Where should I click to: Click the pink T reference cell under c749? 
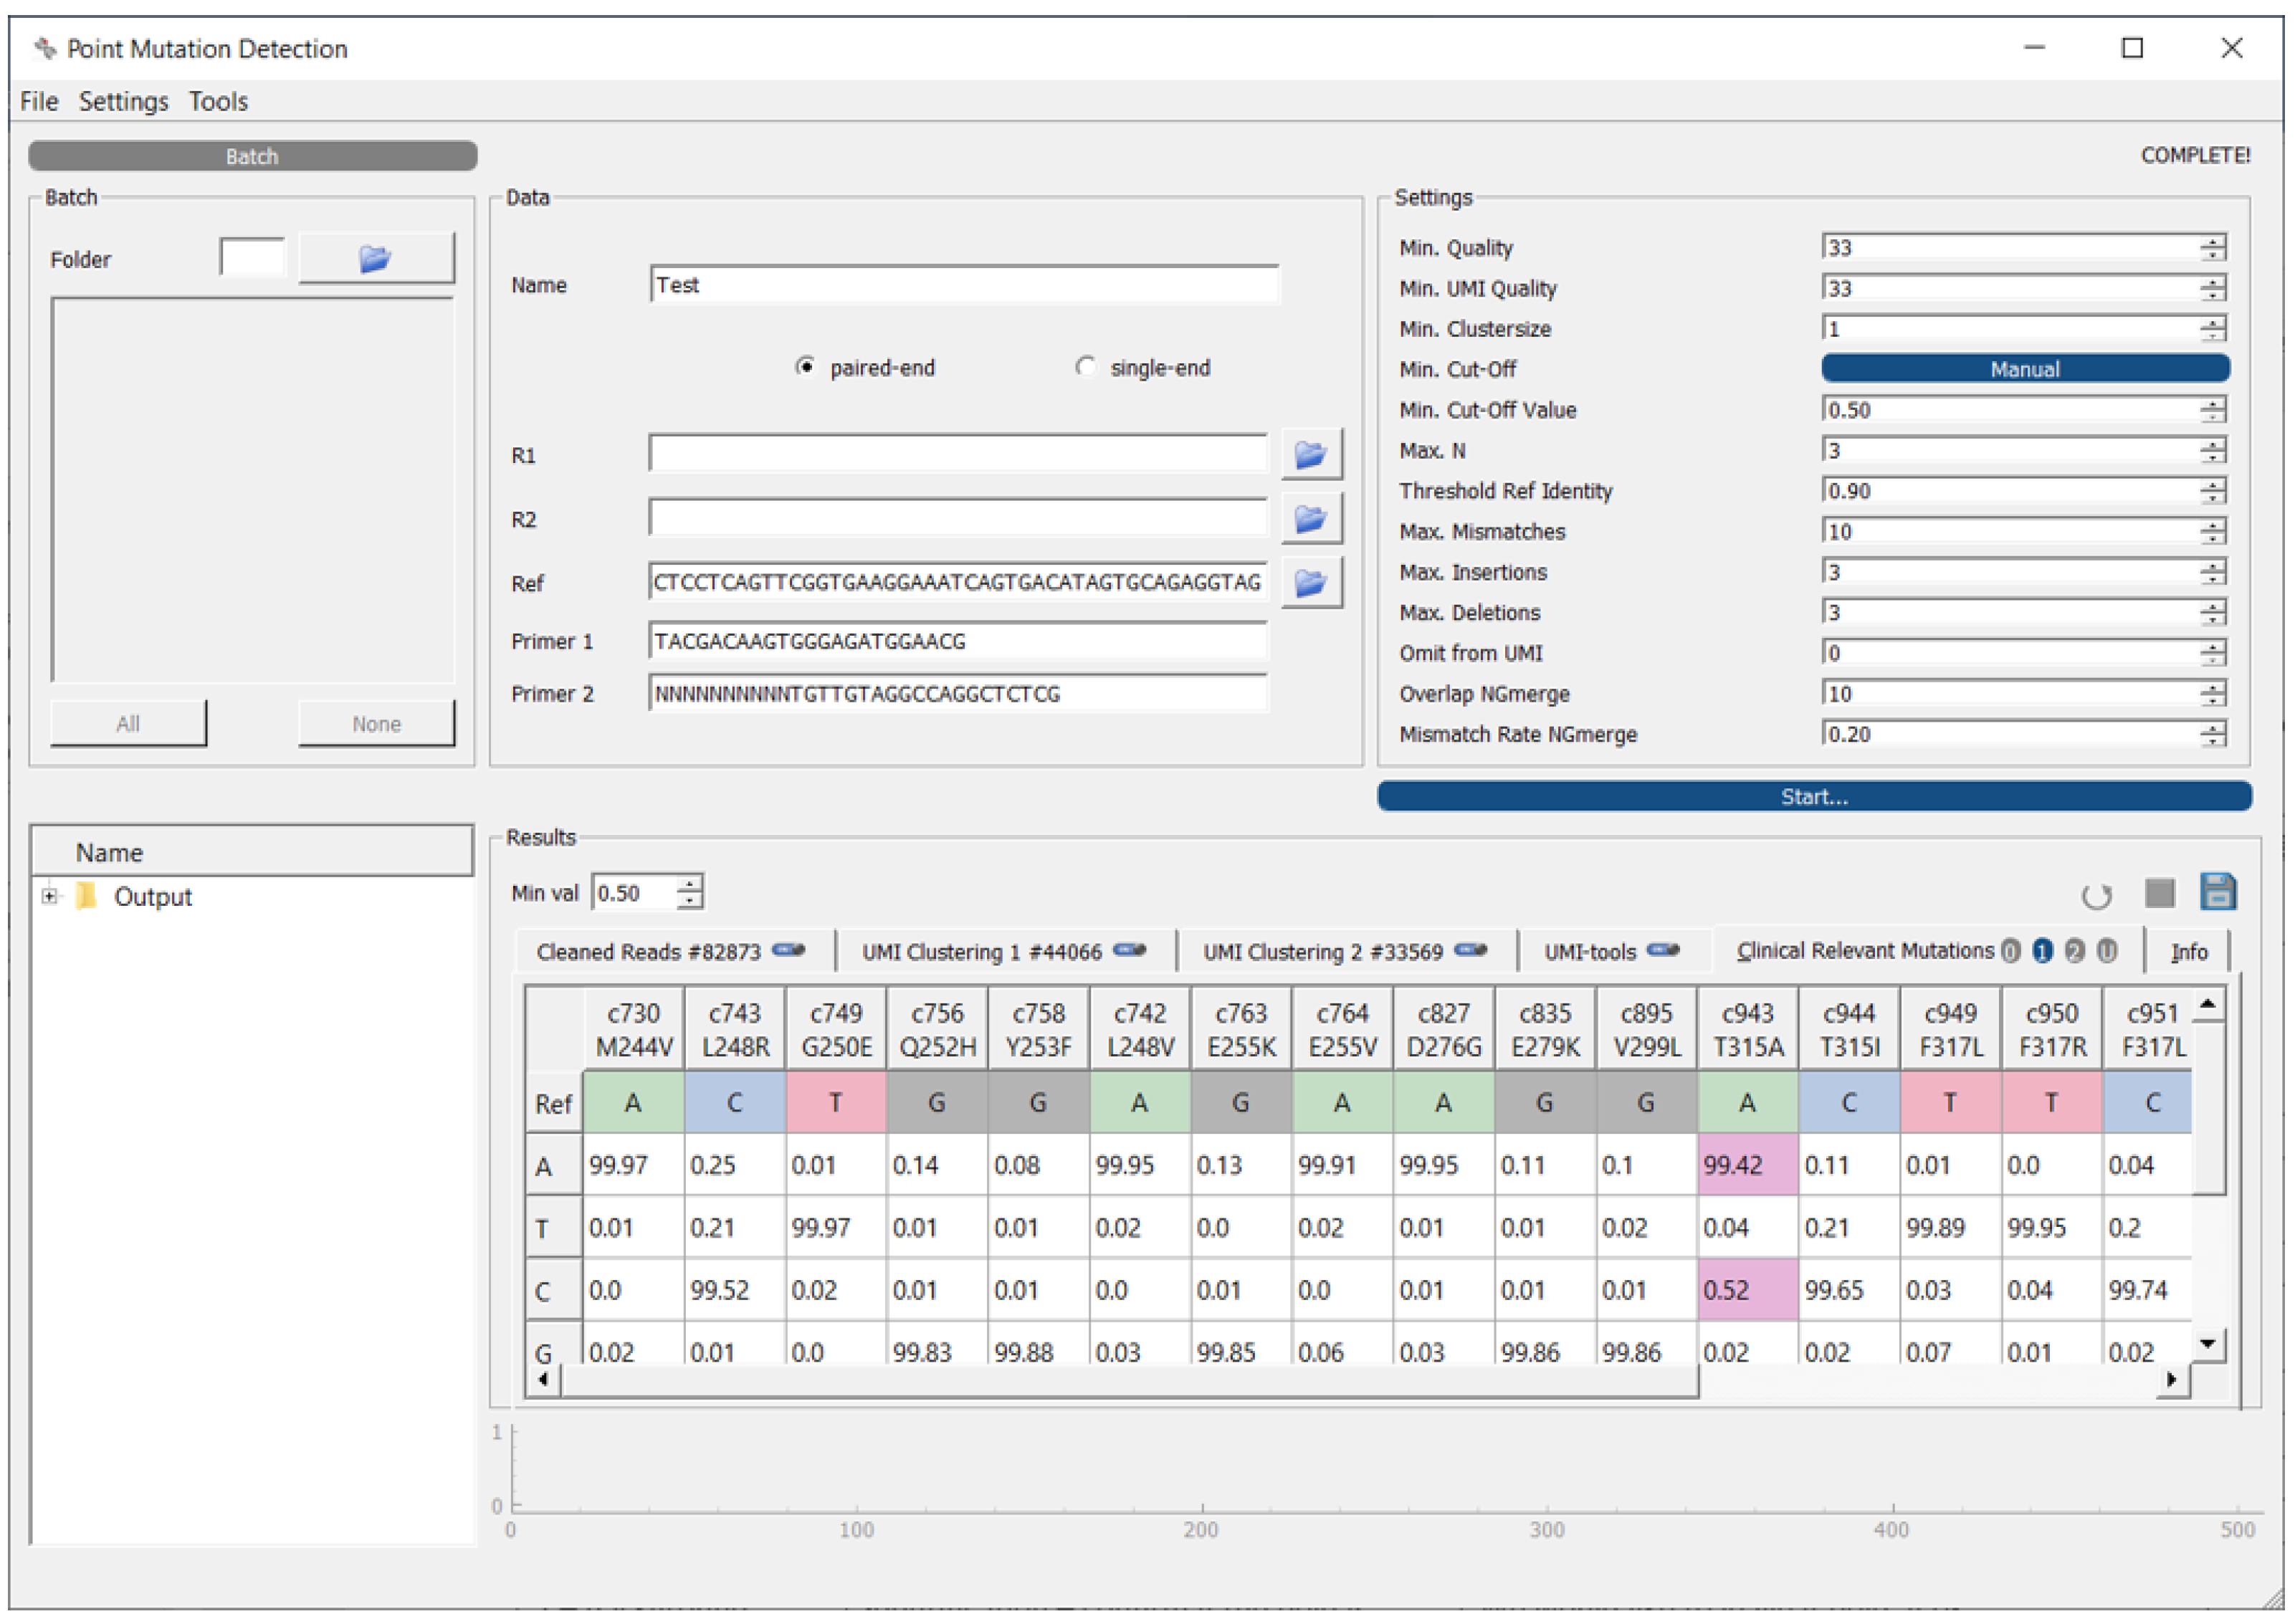pos(836,1103)
